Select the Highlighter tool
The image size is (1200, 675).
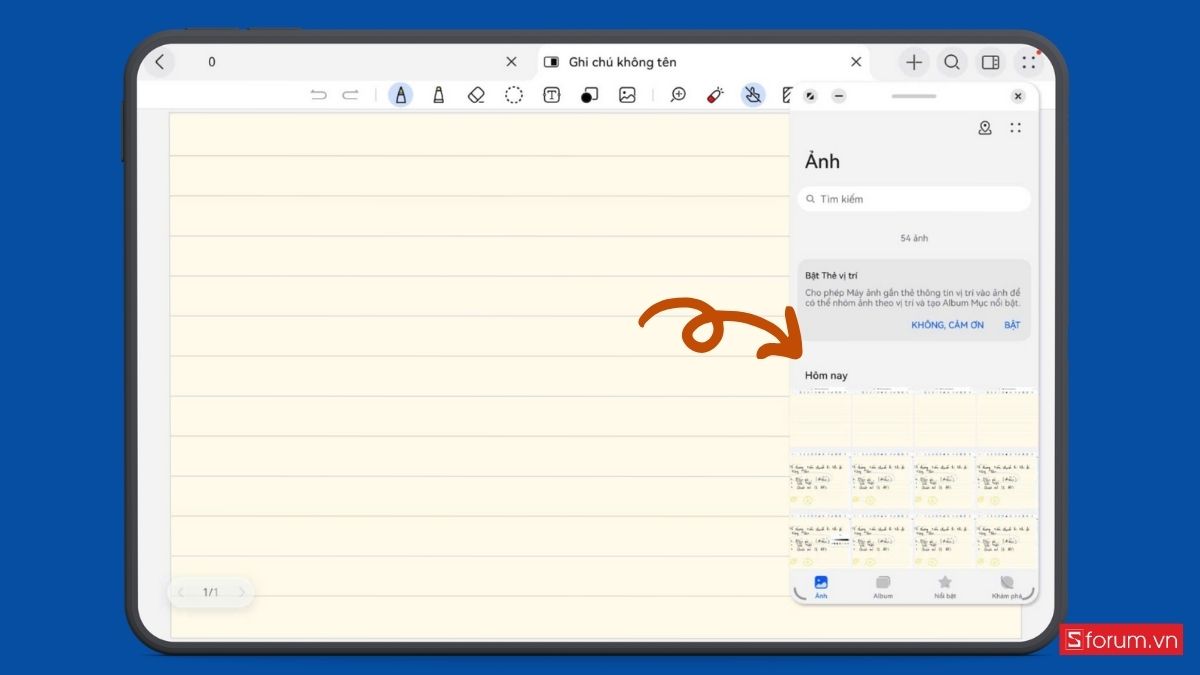point(438,95)
